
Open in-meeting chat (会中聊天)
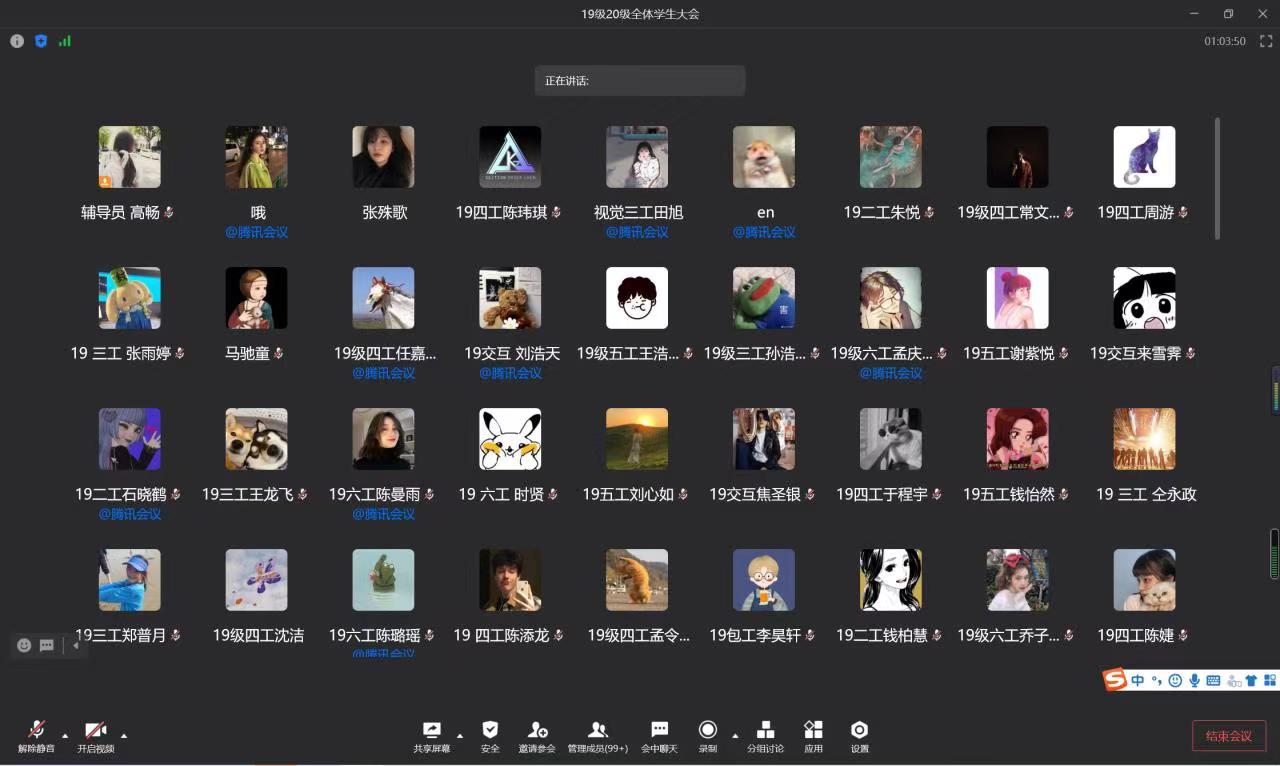pyautogui.click(x=659, y=735)
